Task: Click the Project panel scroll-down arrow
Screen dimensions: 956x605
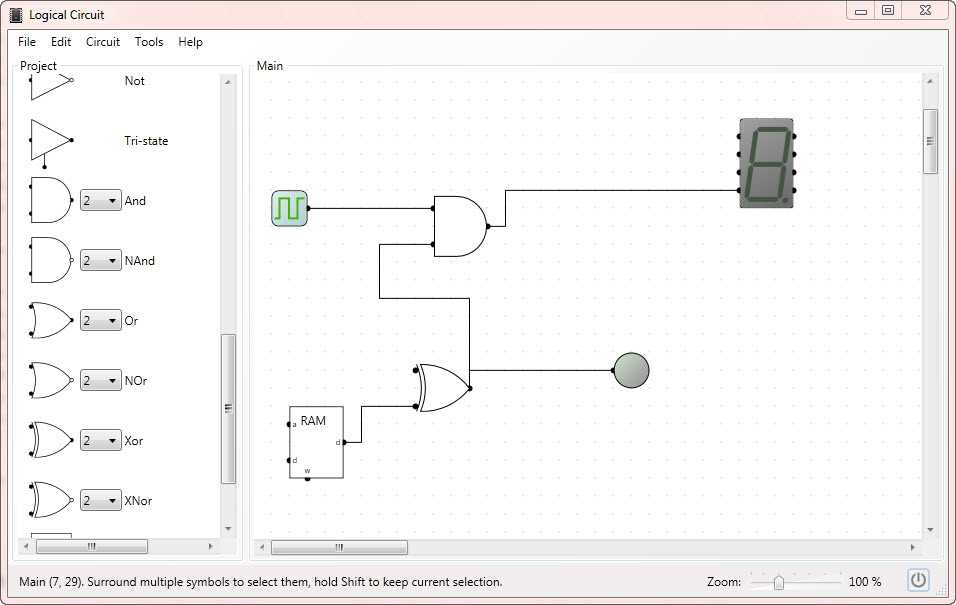Action: [x=228, y=528]
